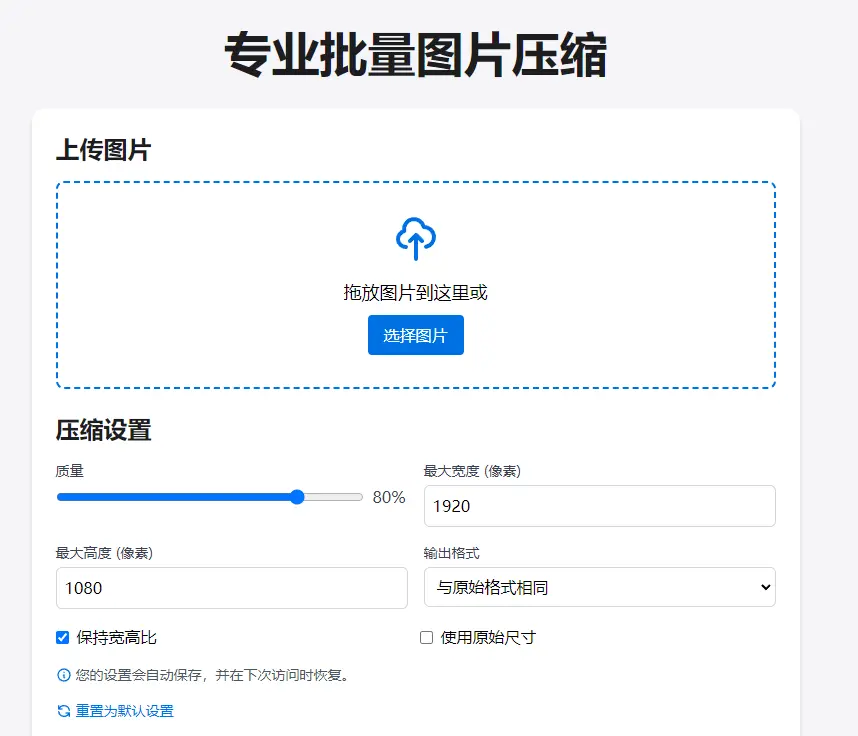Image resolution: width=858 pixels, height=736 pixels.
Task: Click inside the 最大宽度 input field
Action: pos(600,506)
